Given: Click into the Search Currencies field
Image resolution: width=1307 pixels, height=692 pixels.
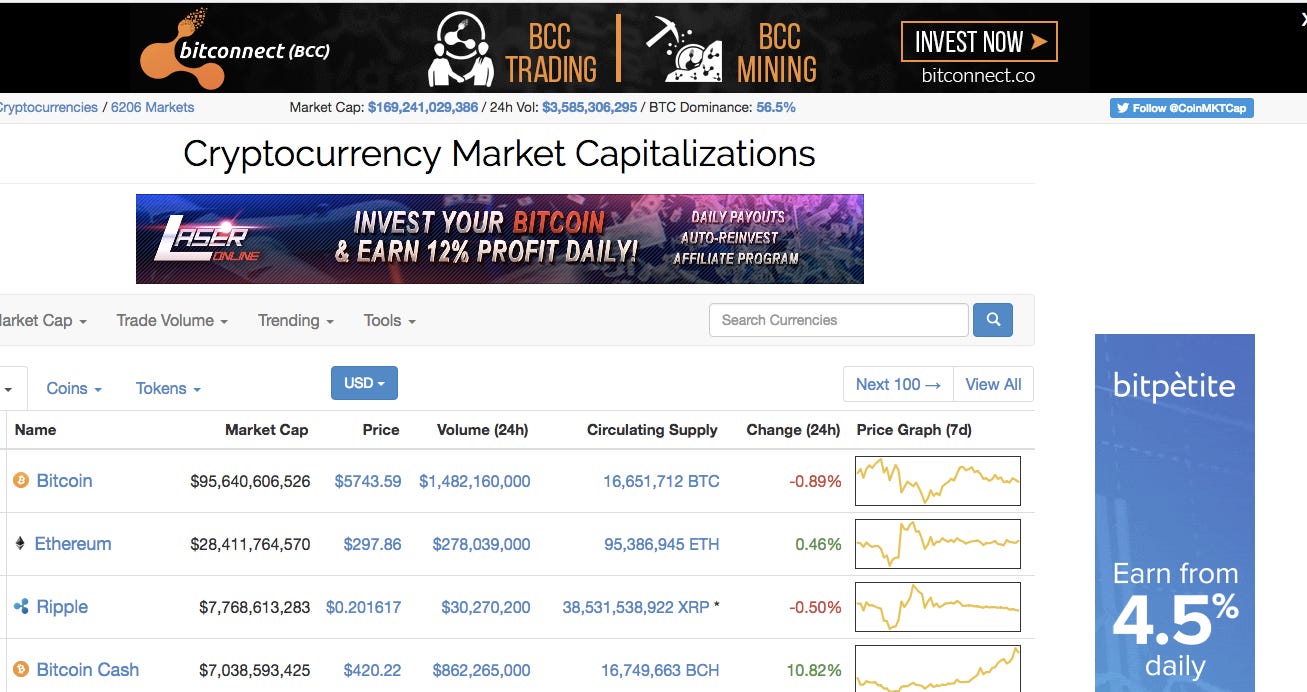Looking at the screenshot, I should (x=839, y=320).
